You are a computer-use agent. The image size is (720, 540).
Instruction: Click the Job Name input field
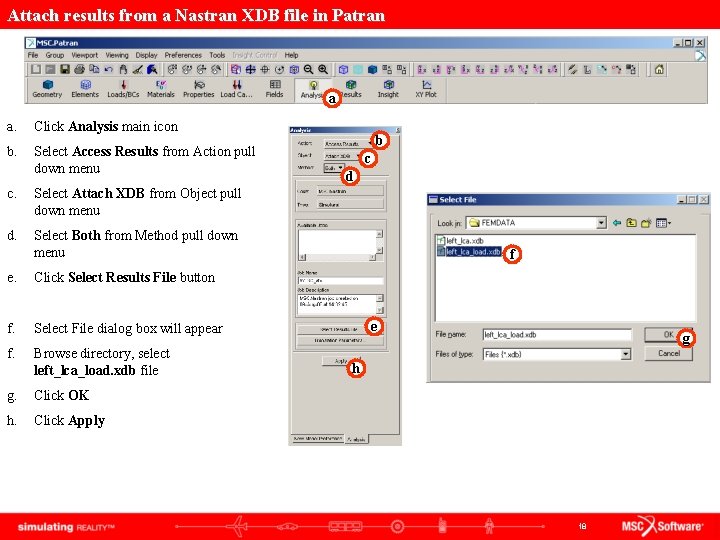coord(340,281)
